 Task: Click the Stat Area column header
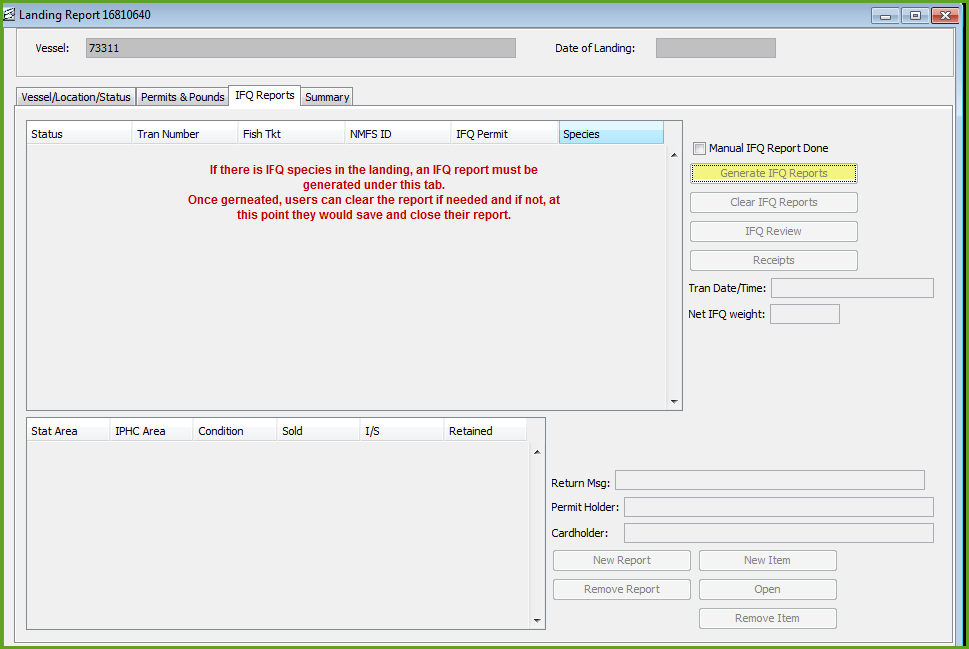68,431
